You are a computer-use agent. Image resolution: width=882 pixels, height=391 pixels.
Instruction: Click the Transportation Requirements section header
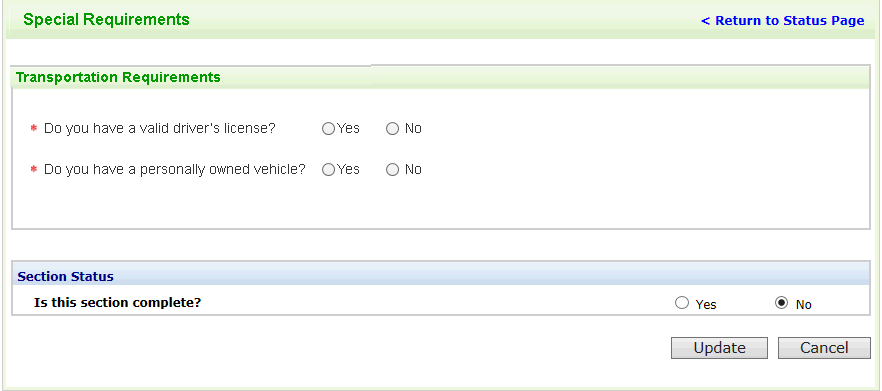[x=118, y=77]
